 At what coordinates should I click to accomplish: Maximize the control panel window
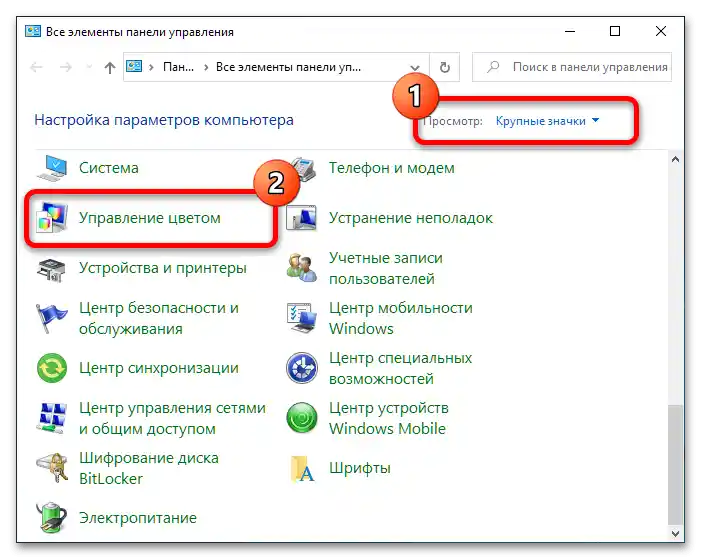[615, 31]
